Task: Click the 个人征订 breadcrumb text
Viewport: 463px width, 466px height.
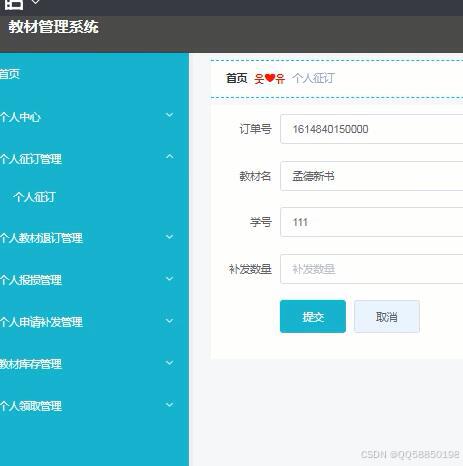Action: pyautogui.click(x=314, y=78)
